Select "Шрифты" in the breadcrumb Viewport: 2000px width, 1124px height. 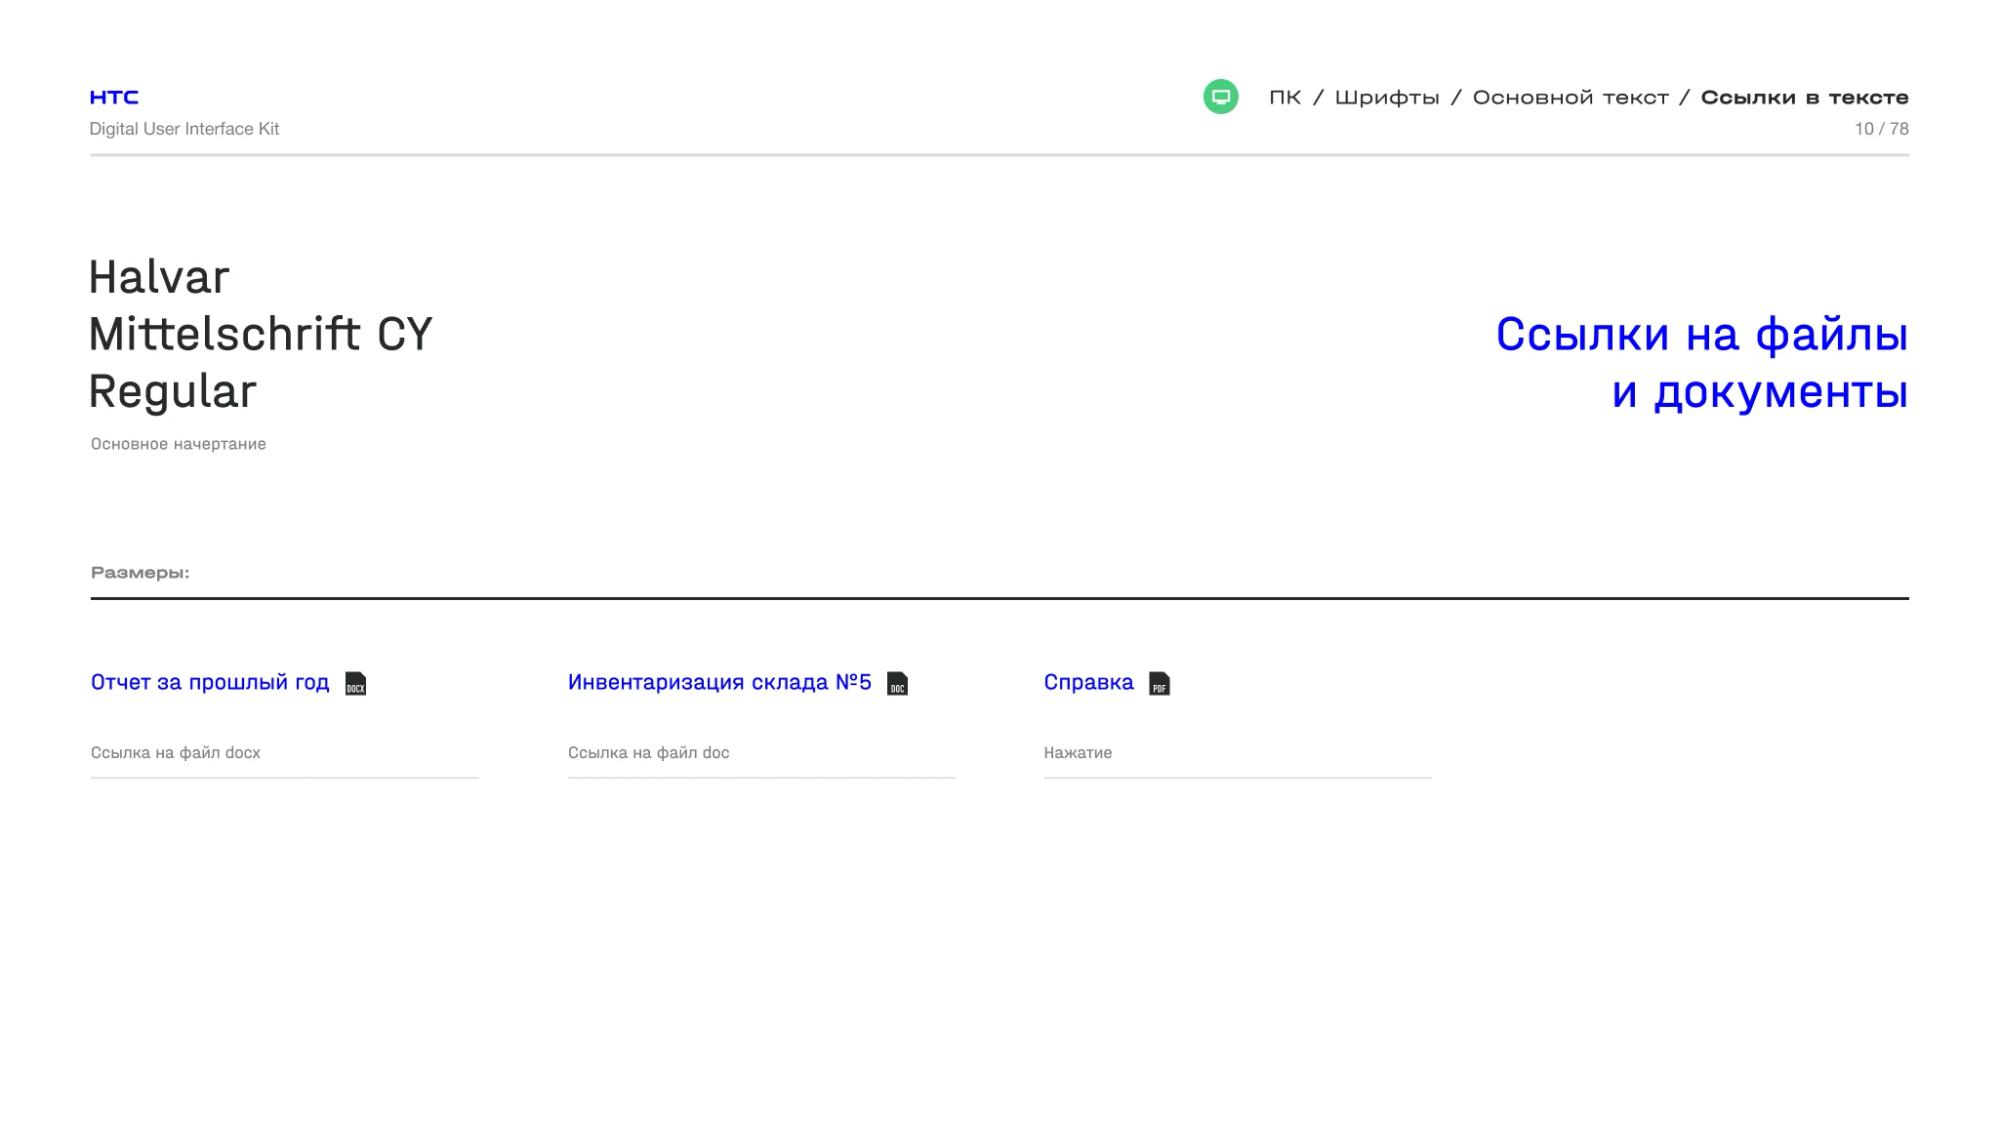tap(1387, 98)
